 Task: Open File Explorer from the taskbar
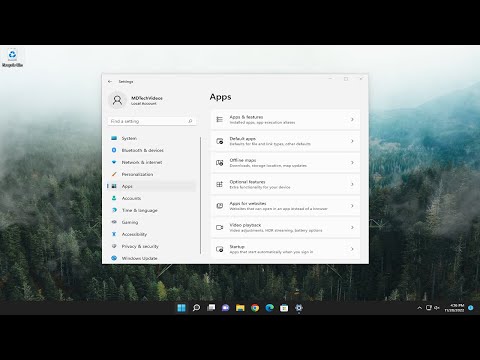coord(240,308)
